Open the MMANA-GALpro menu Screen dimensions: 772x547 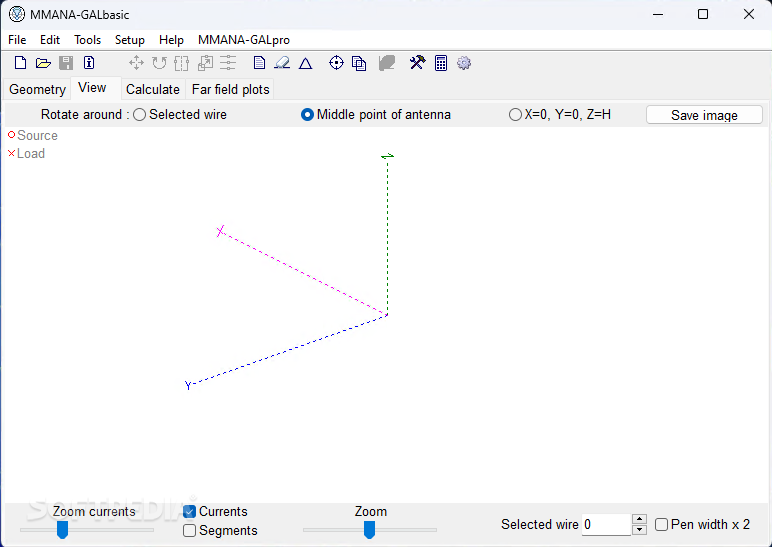click(244, 40)
